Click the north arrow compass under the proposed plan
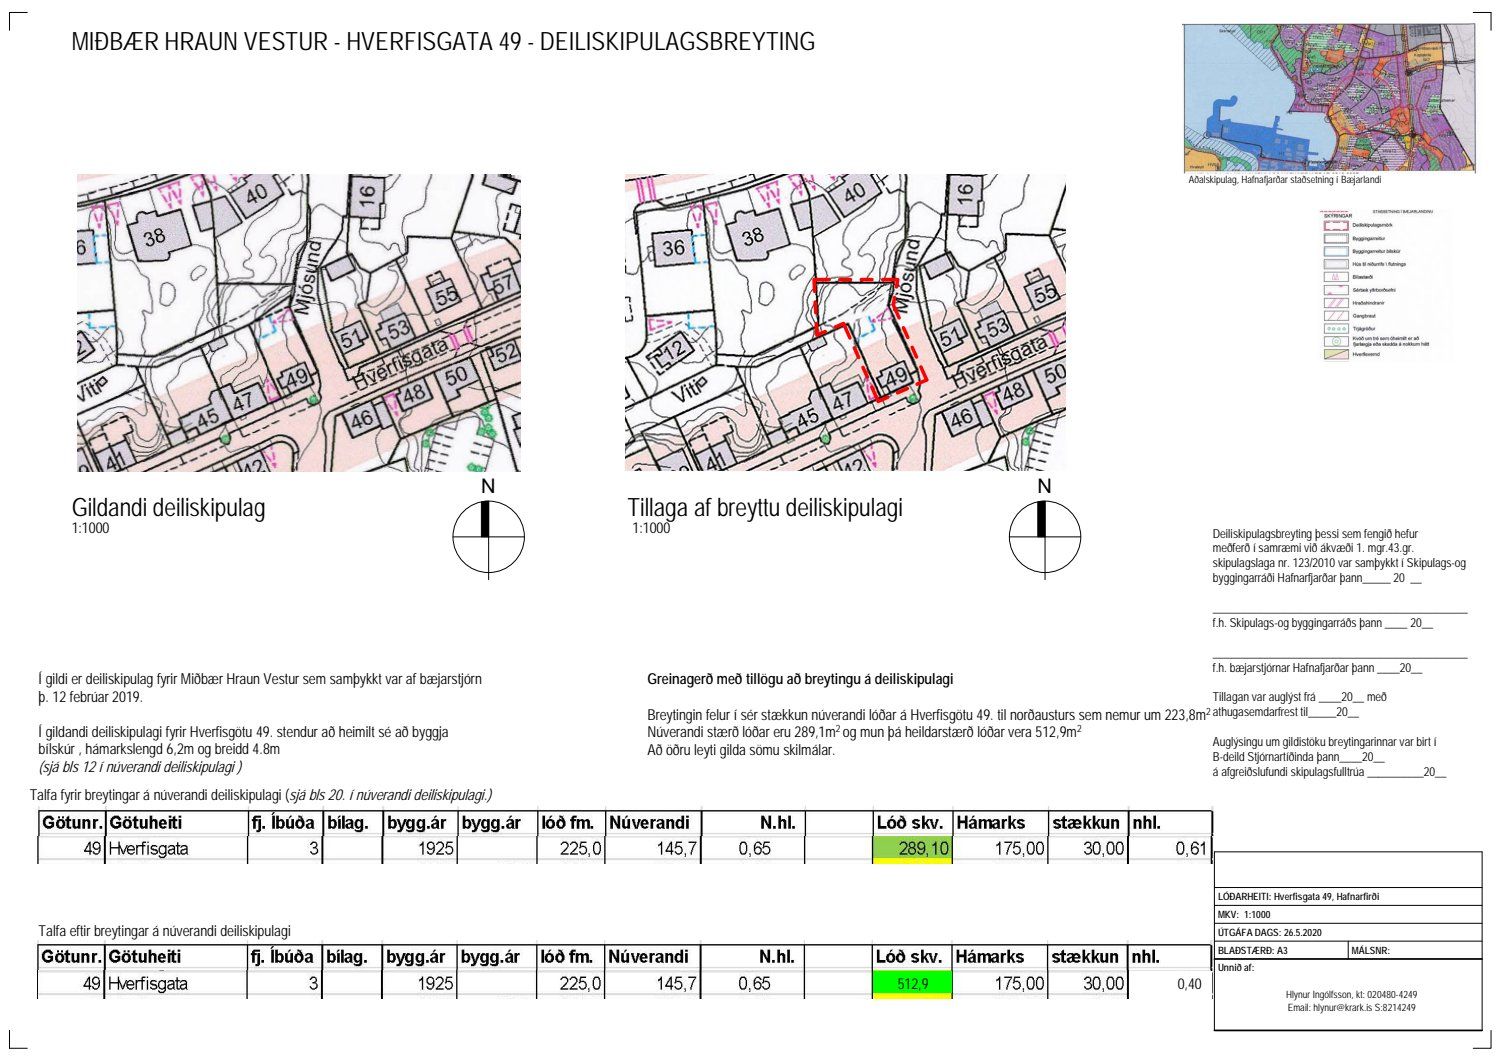The height and width of the screenshot is (1061, 1500). click(x=1044, y=536)
